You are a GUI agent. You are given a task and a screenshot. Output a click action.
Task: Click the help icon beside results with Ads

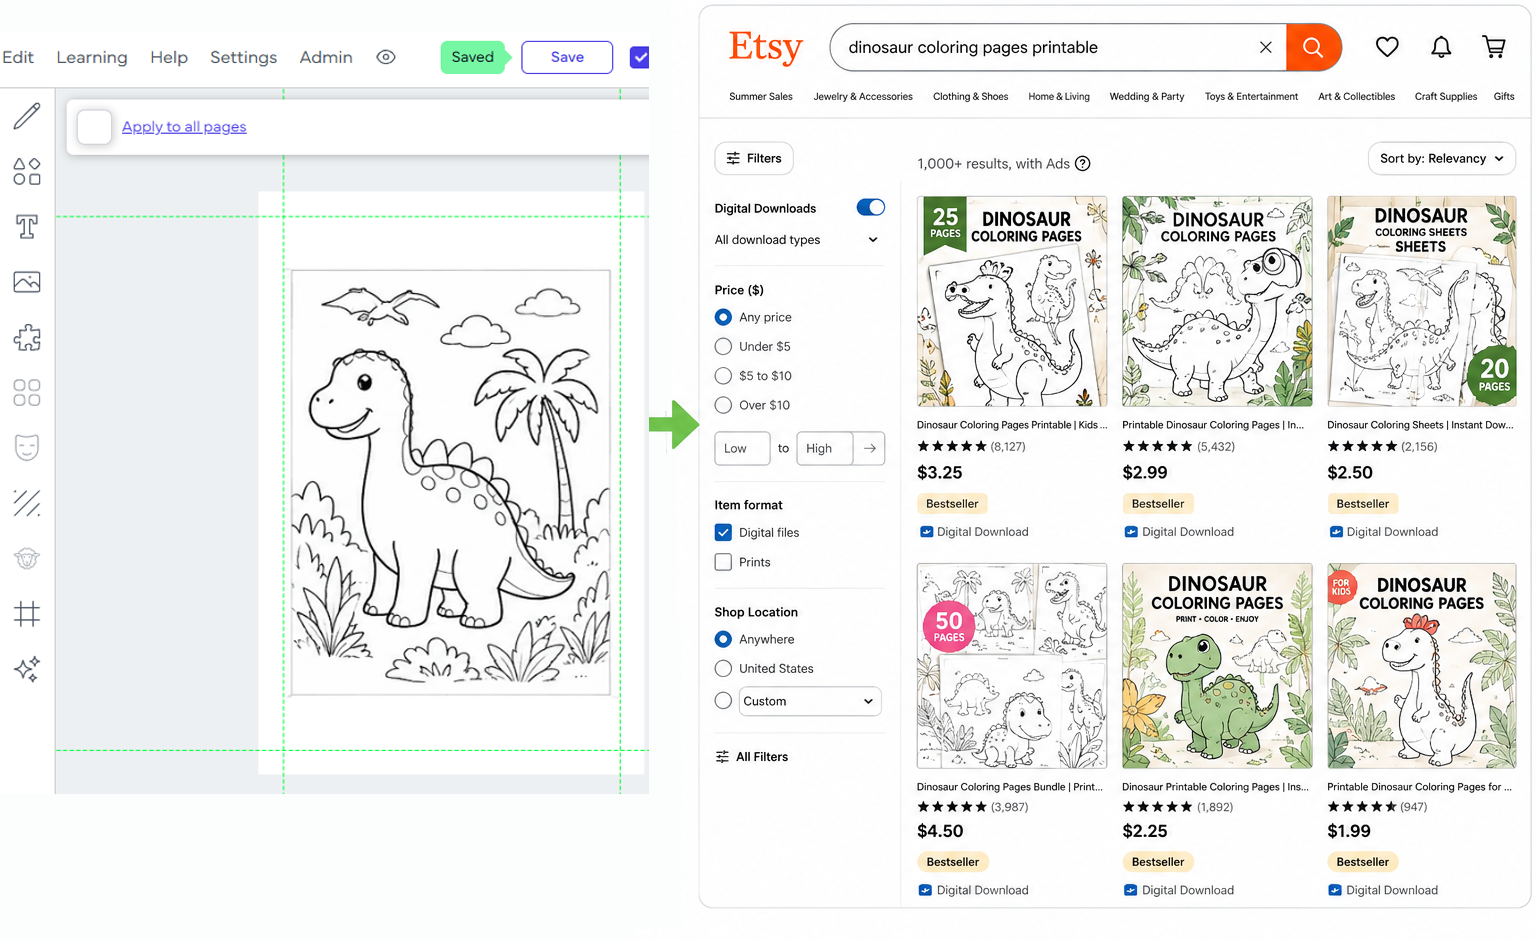(1082, 164)
